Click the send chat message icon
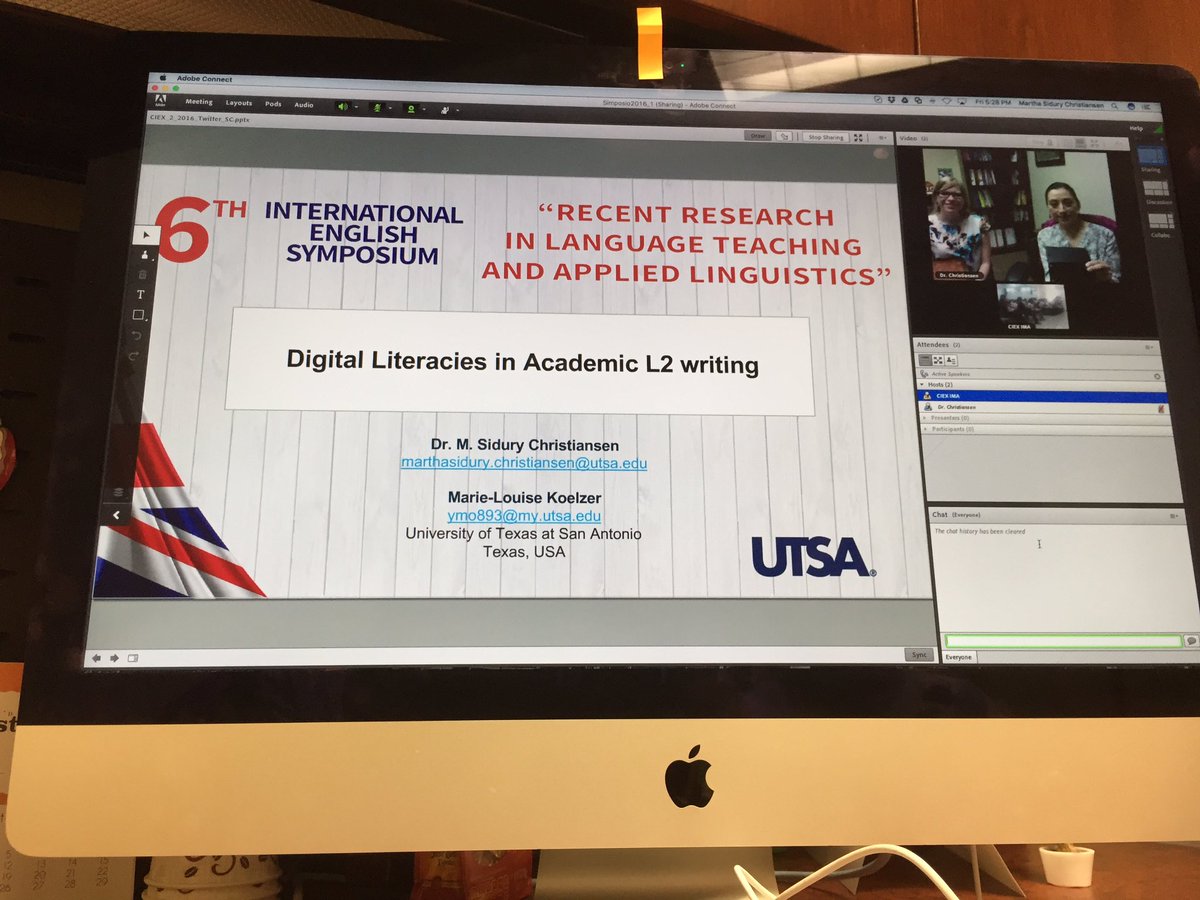This screenshot has height=900, width=1200. click(x=1191, y=641)
